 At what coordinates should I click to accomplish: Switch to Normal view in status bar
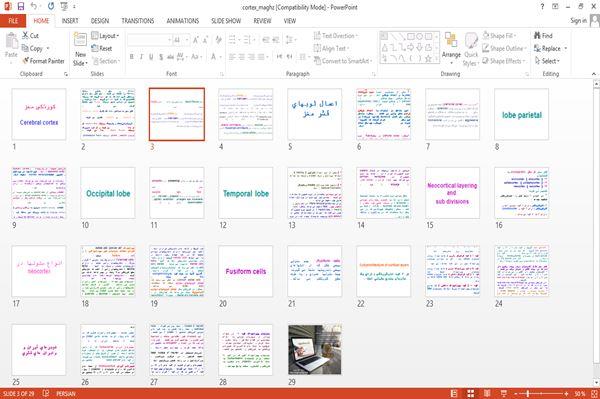[x=454, y=393]
